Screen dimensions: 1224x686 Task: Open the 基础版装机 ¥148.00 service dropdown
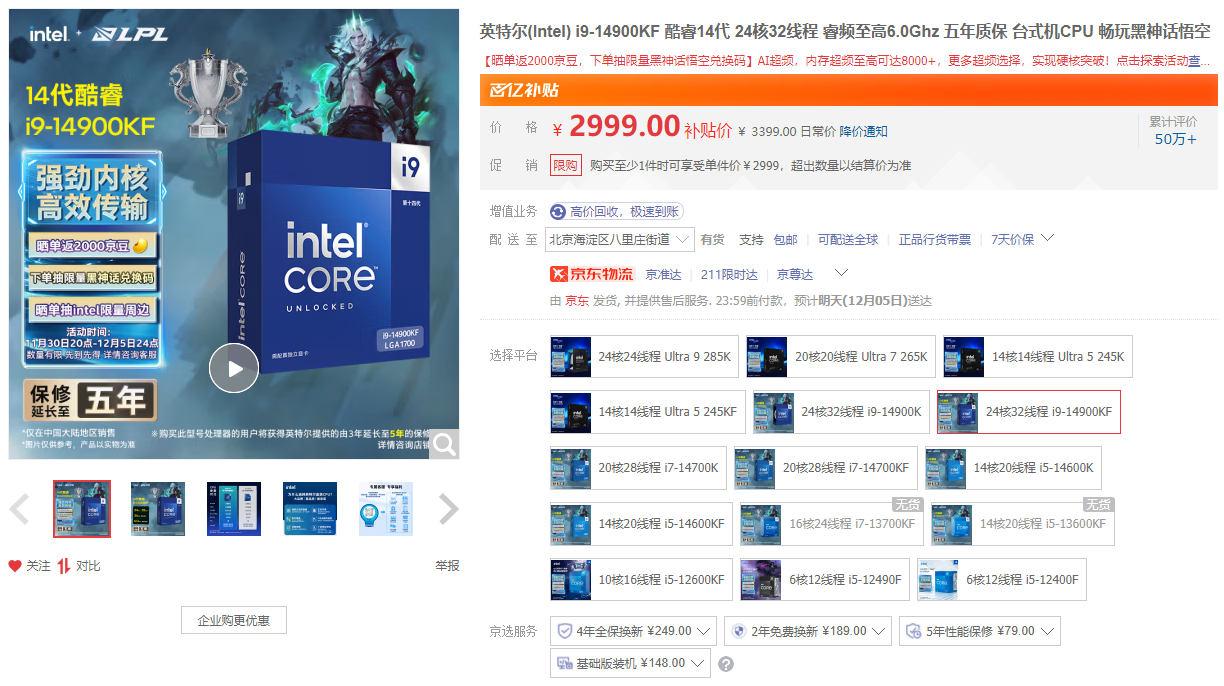630,663
